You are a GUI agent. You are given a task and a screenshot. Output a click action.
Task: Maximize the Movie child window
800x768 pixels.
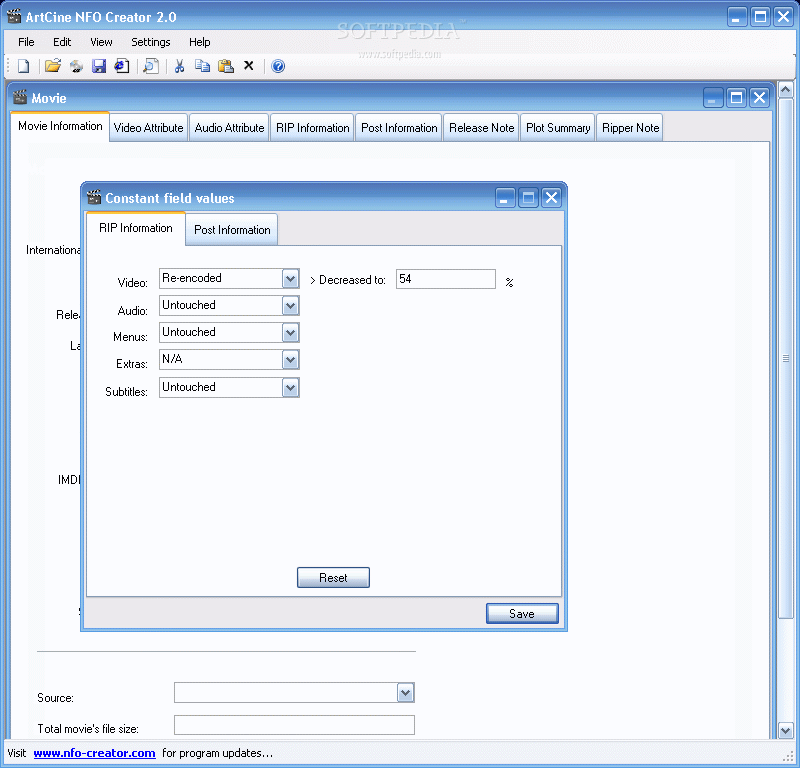tap(736, 97)
